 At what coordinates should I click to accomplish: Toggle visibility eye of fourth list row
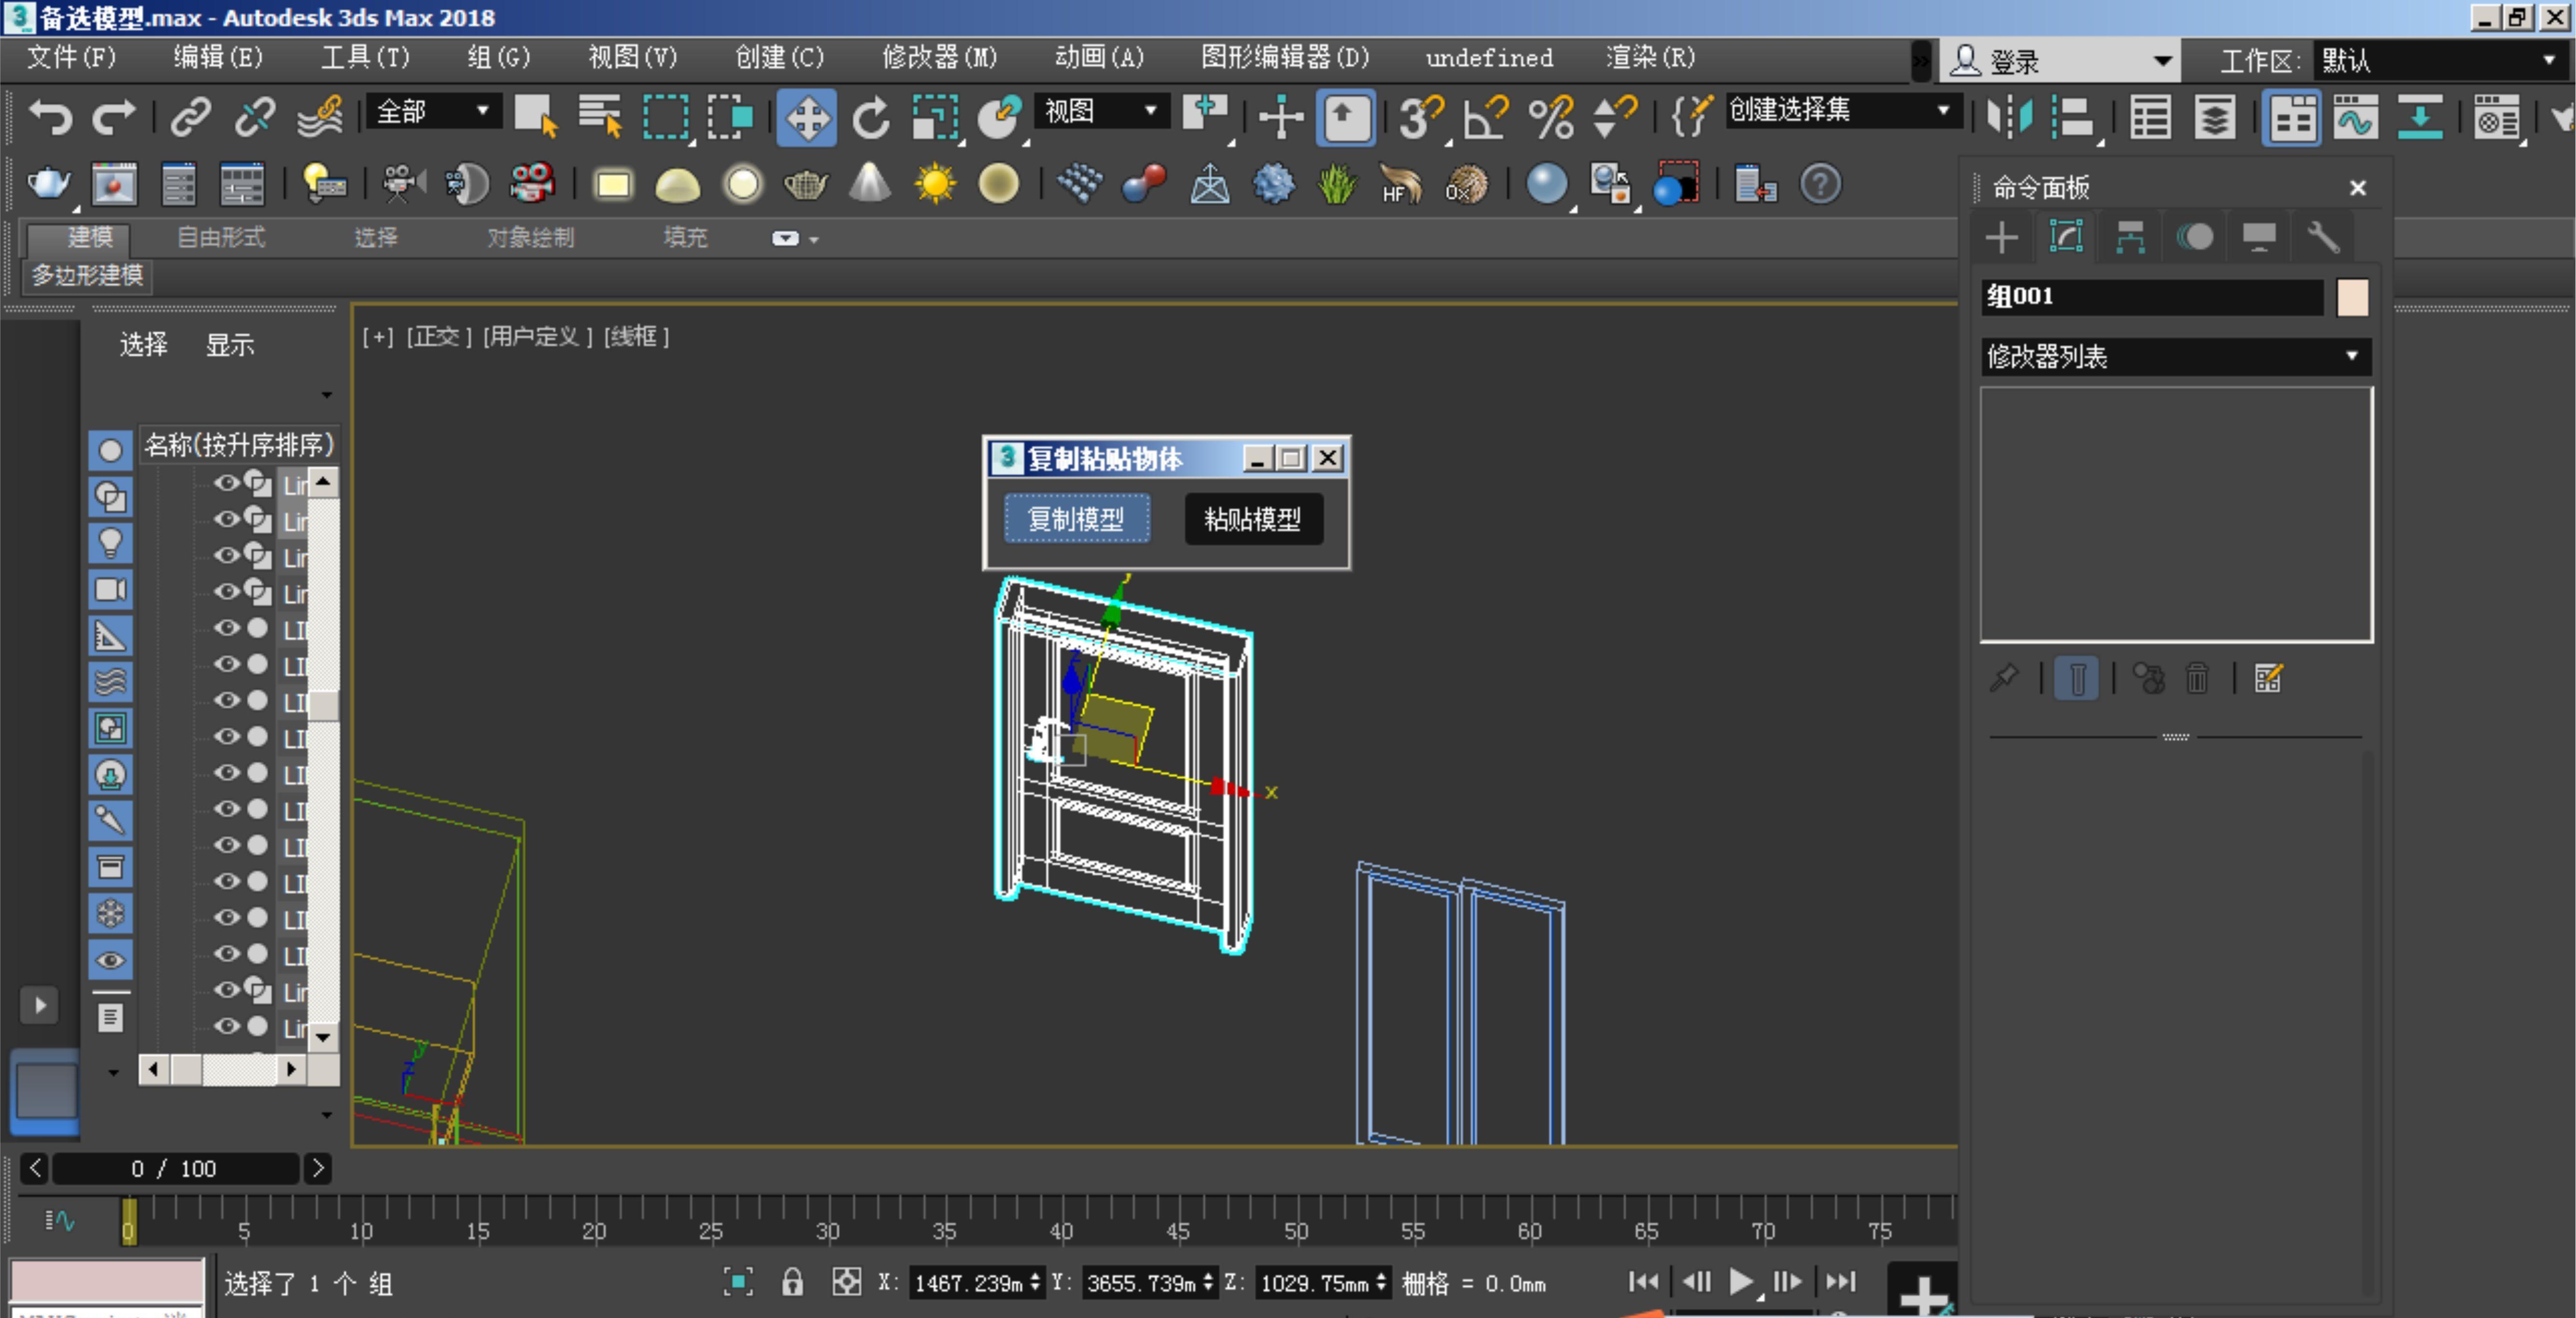[x=227, y=591]
